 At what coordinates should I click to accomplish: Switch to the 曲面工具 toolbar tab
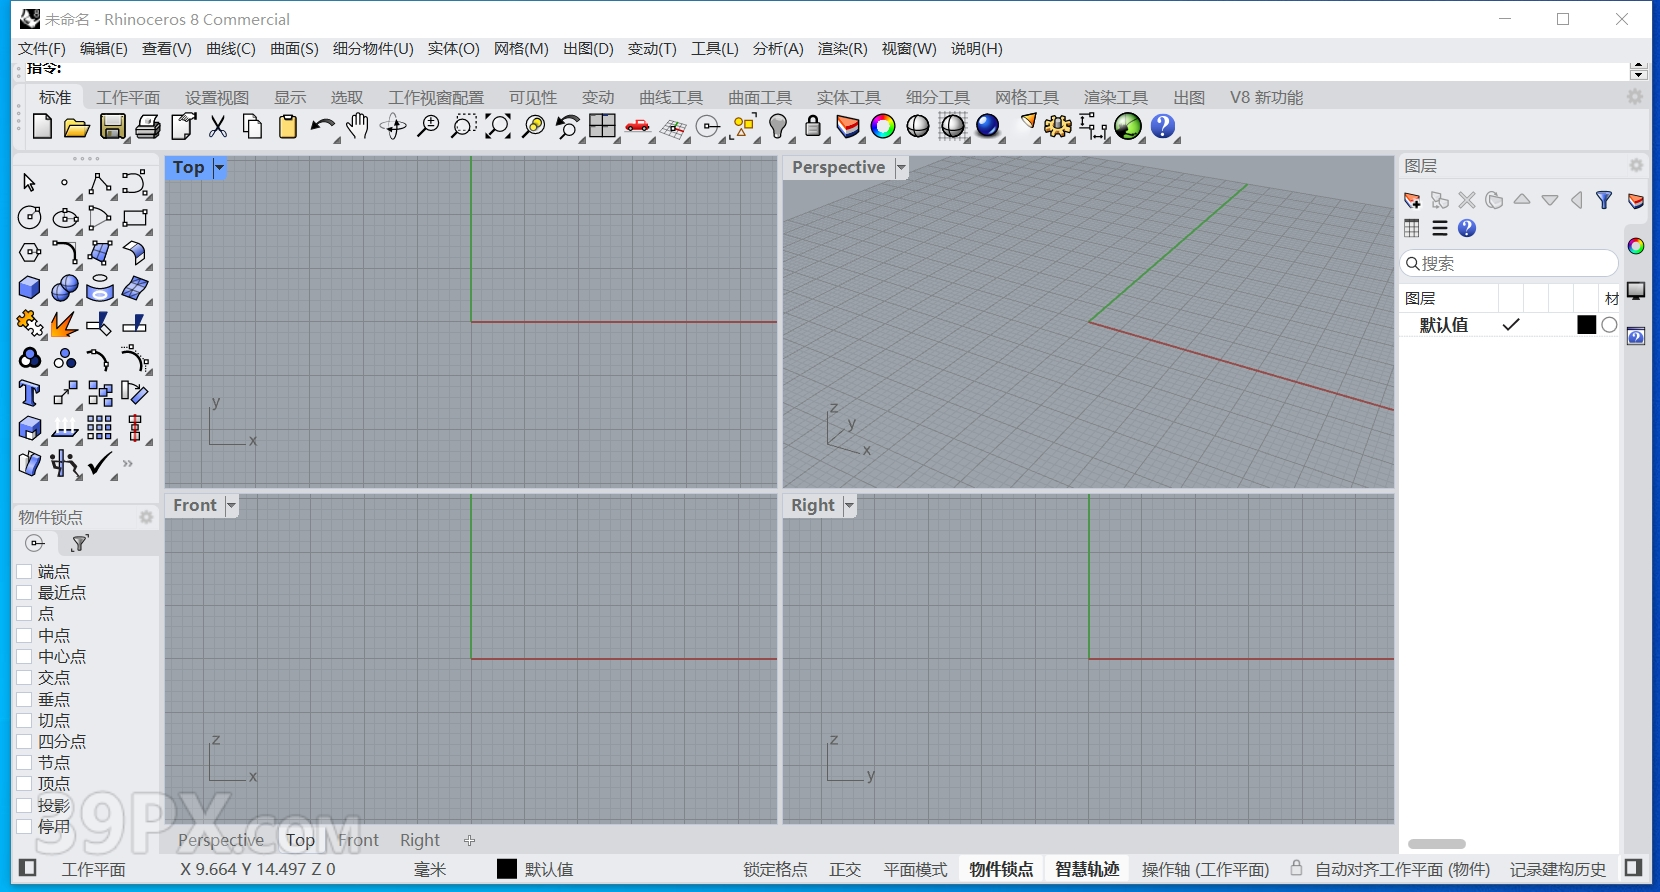(x=760, y=97)
